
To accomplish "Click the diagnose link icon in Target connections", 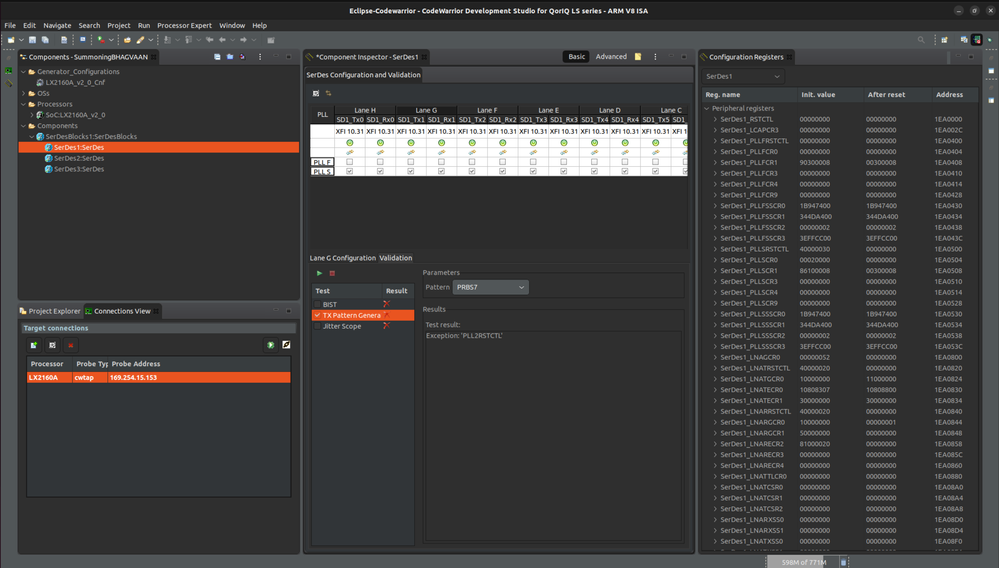I will tap(286, 345).
